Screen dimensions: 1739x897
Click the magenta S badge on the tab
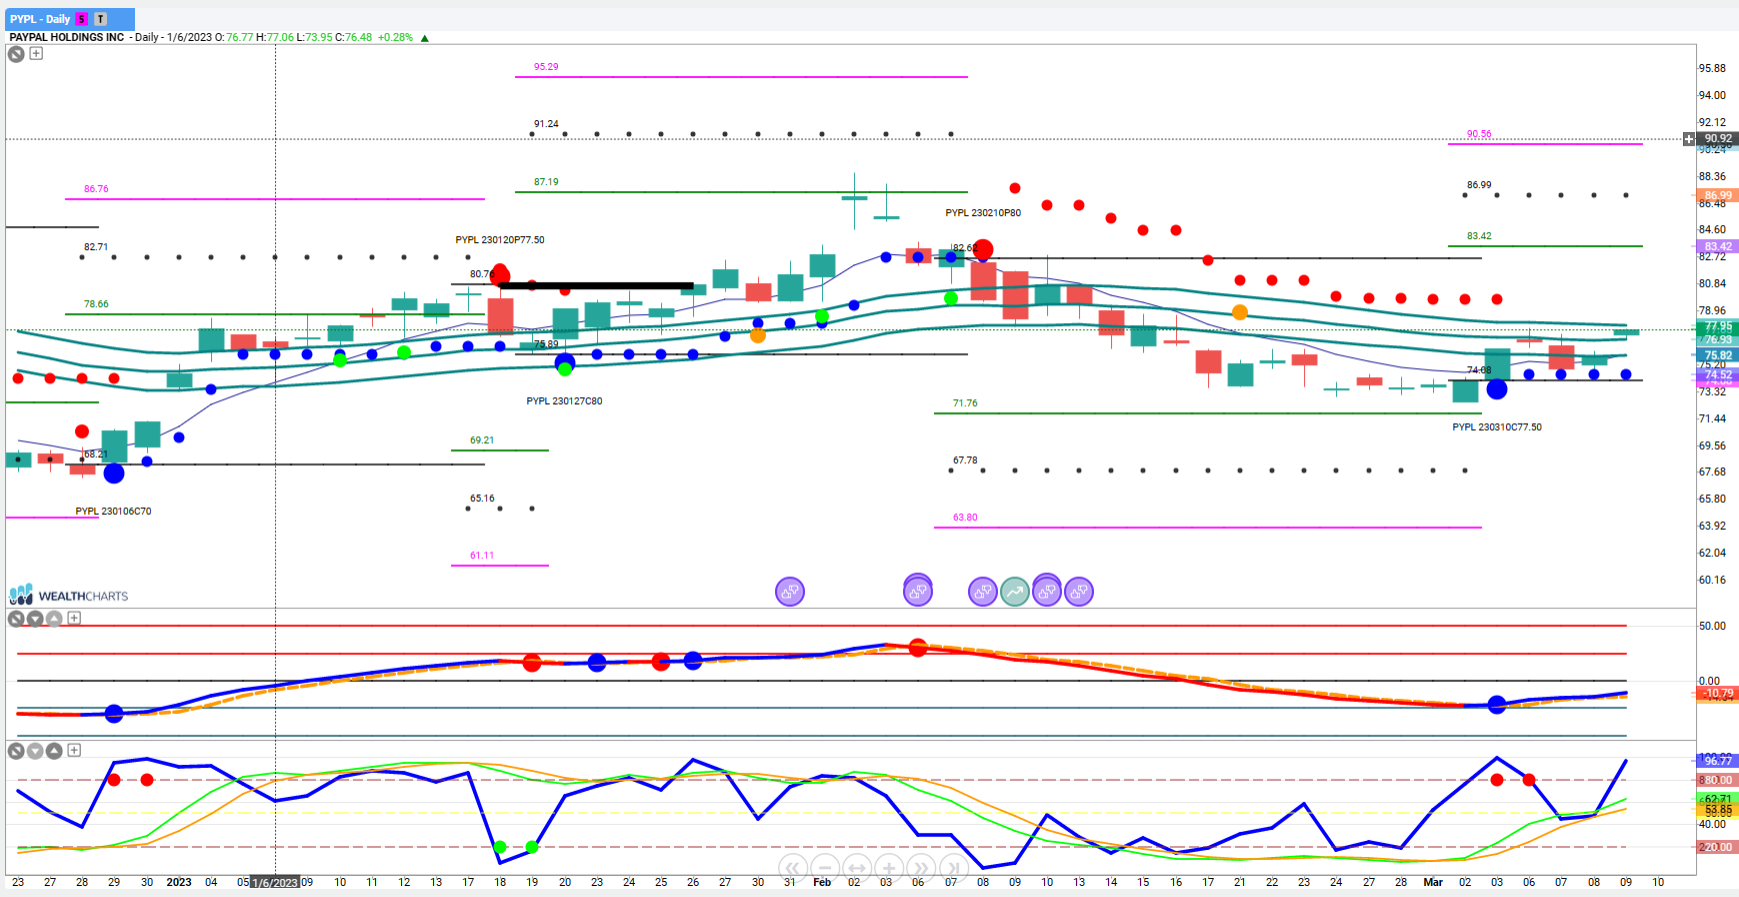click(x=82, y=19)
